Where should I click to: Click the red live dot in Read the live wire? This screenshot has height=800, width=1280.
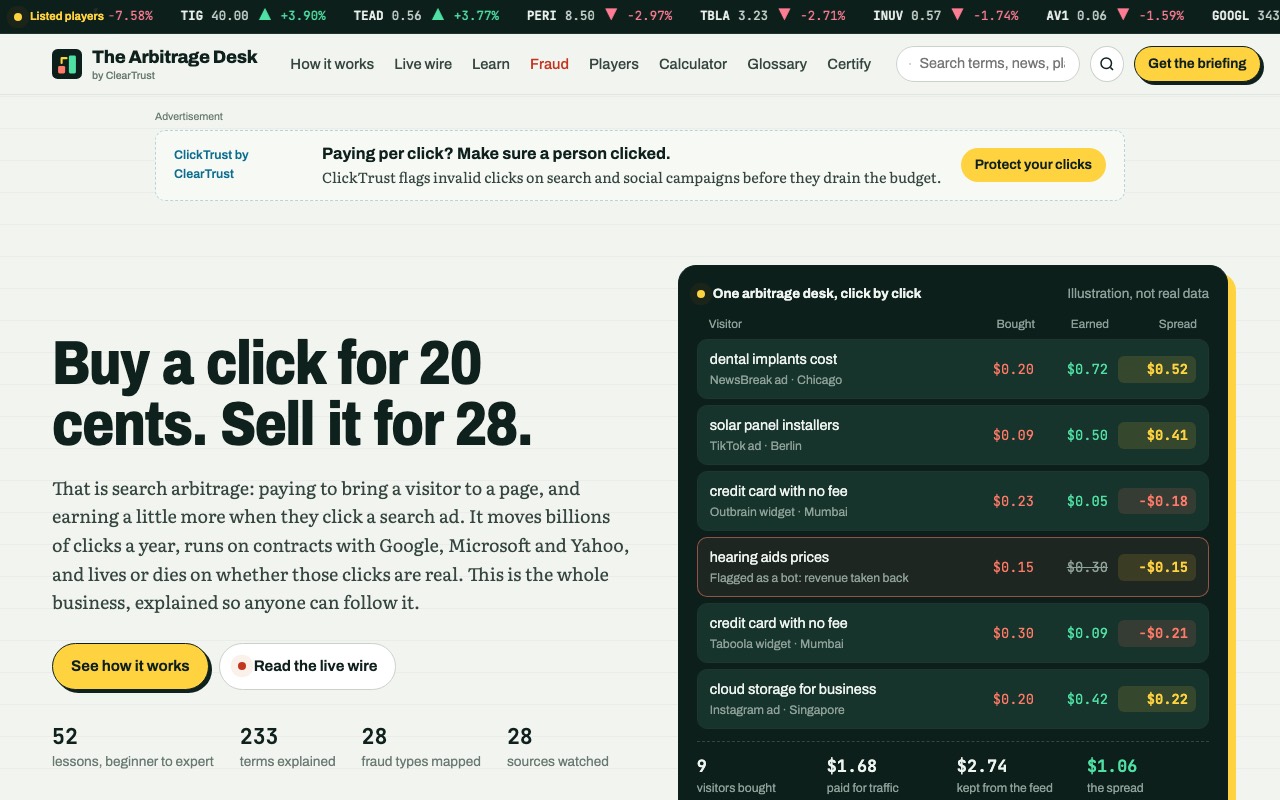pyautogui.click(x=241, y=666)
